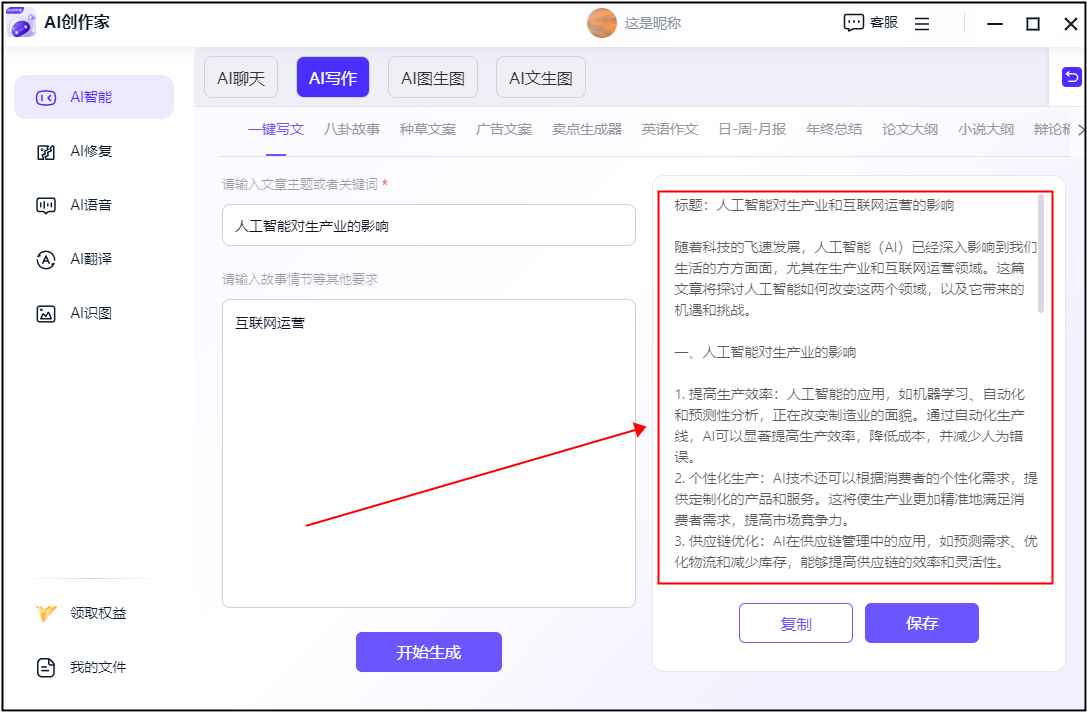Click the user avatar picture
This screenshot has height=712, width=1087.
602,23
